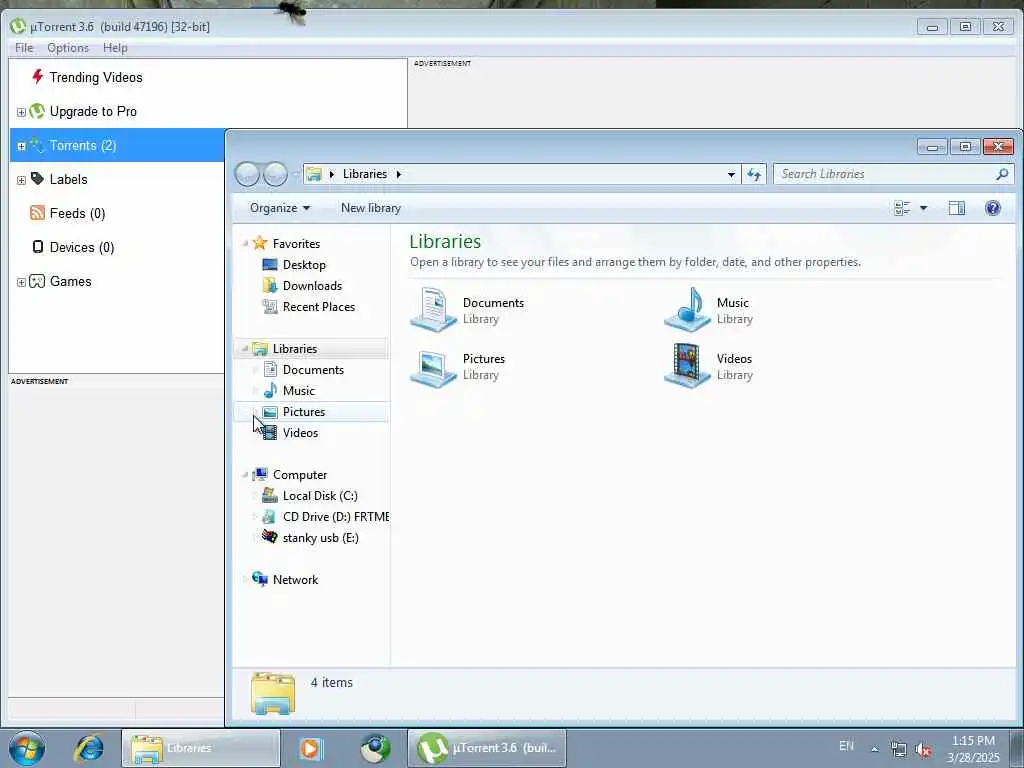Click the network icon in system tray
Viewport: 1024px width, 768px height.
pos(899,750)
